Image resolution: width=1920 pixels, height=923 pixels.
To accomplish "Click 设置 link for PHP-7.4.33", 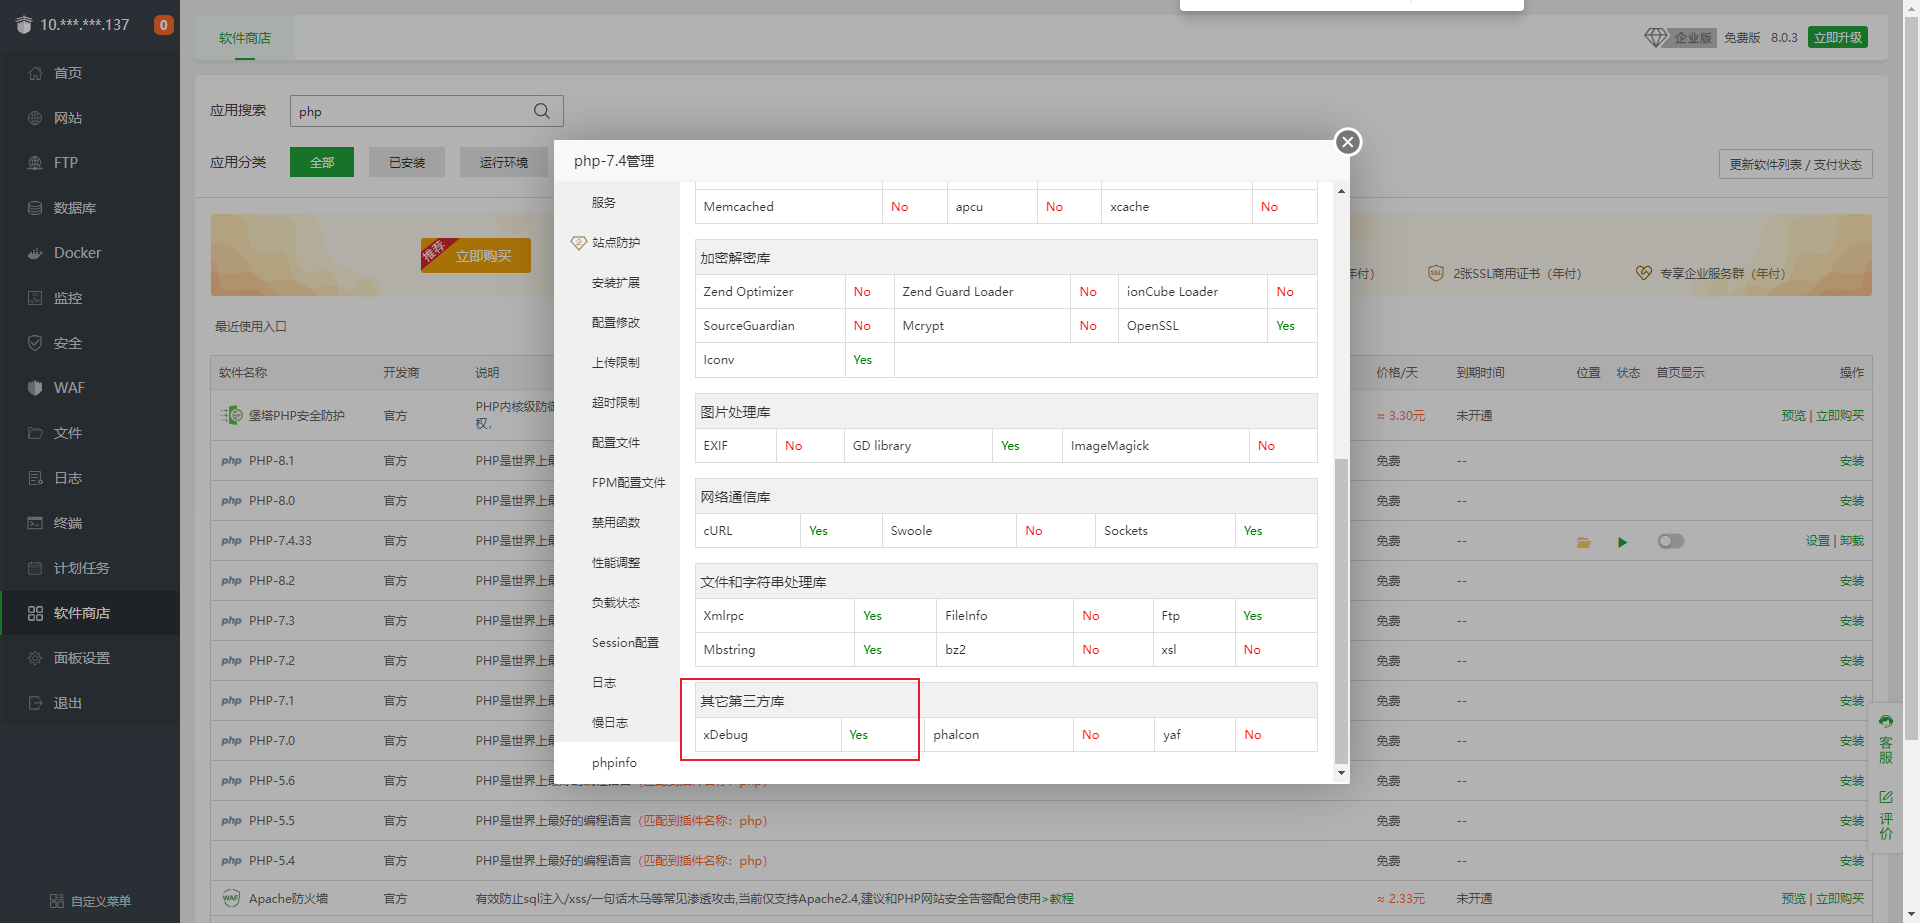I will [1818, 541].
